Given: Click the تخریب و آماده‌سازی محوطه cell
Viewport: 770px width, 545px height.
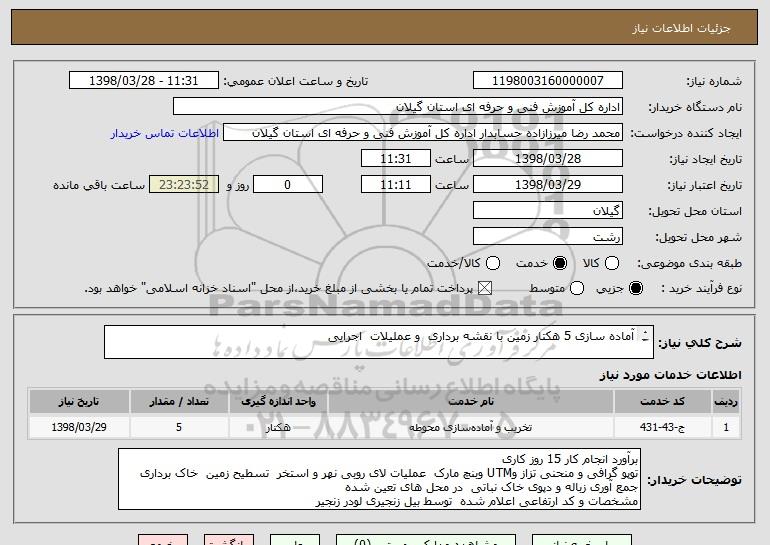Looking at the screenshot, I should pos(470,427).
